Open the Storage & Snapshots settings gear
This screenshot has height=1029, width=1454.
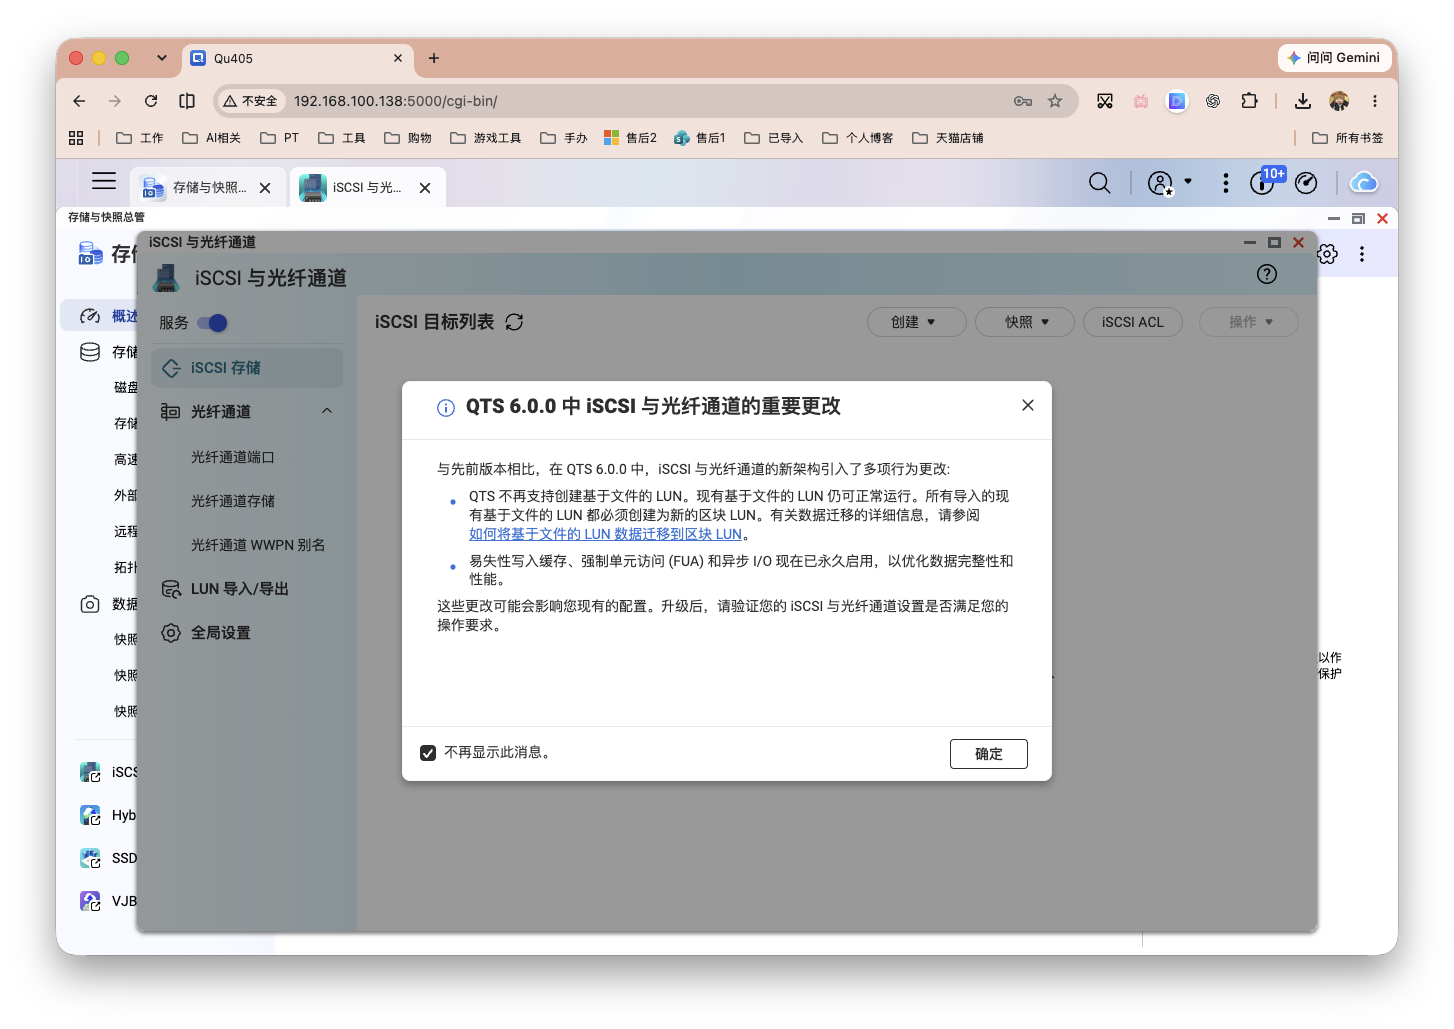coord(1328,254)
